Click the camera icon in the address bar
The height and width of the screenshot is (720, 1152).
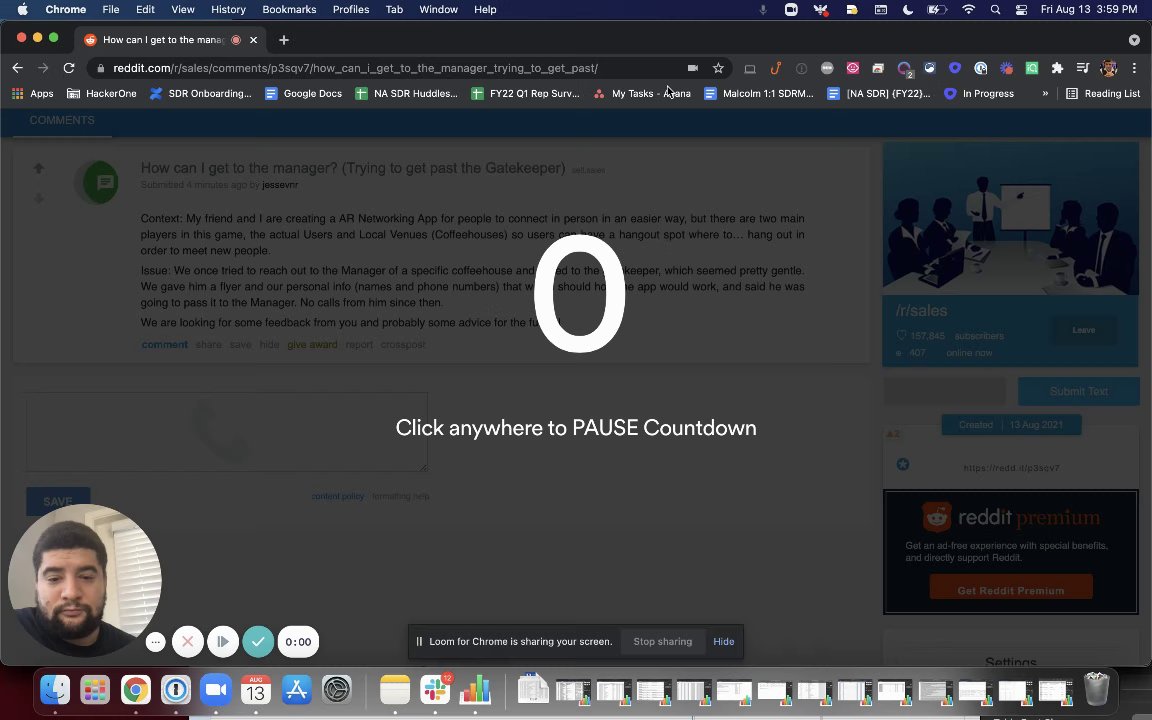[x=693, y=68]
